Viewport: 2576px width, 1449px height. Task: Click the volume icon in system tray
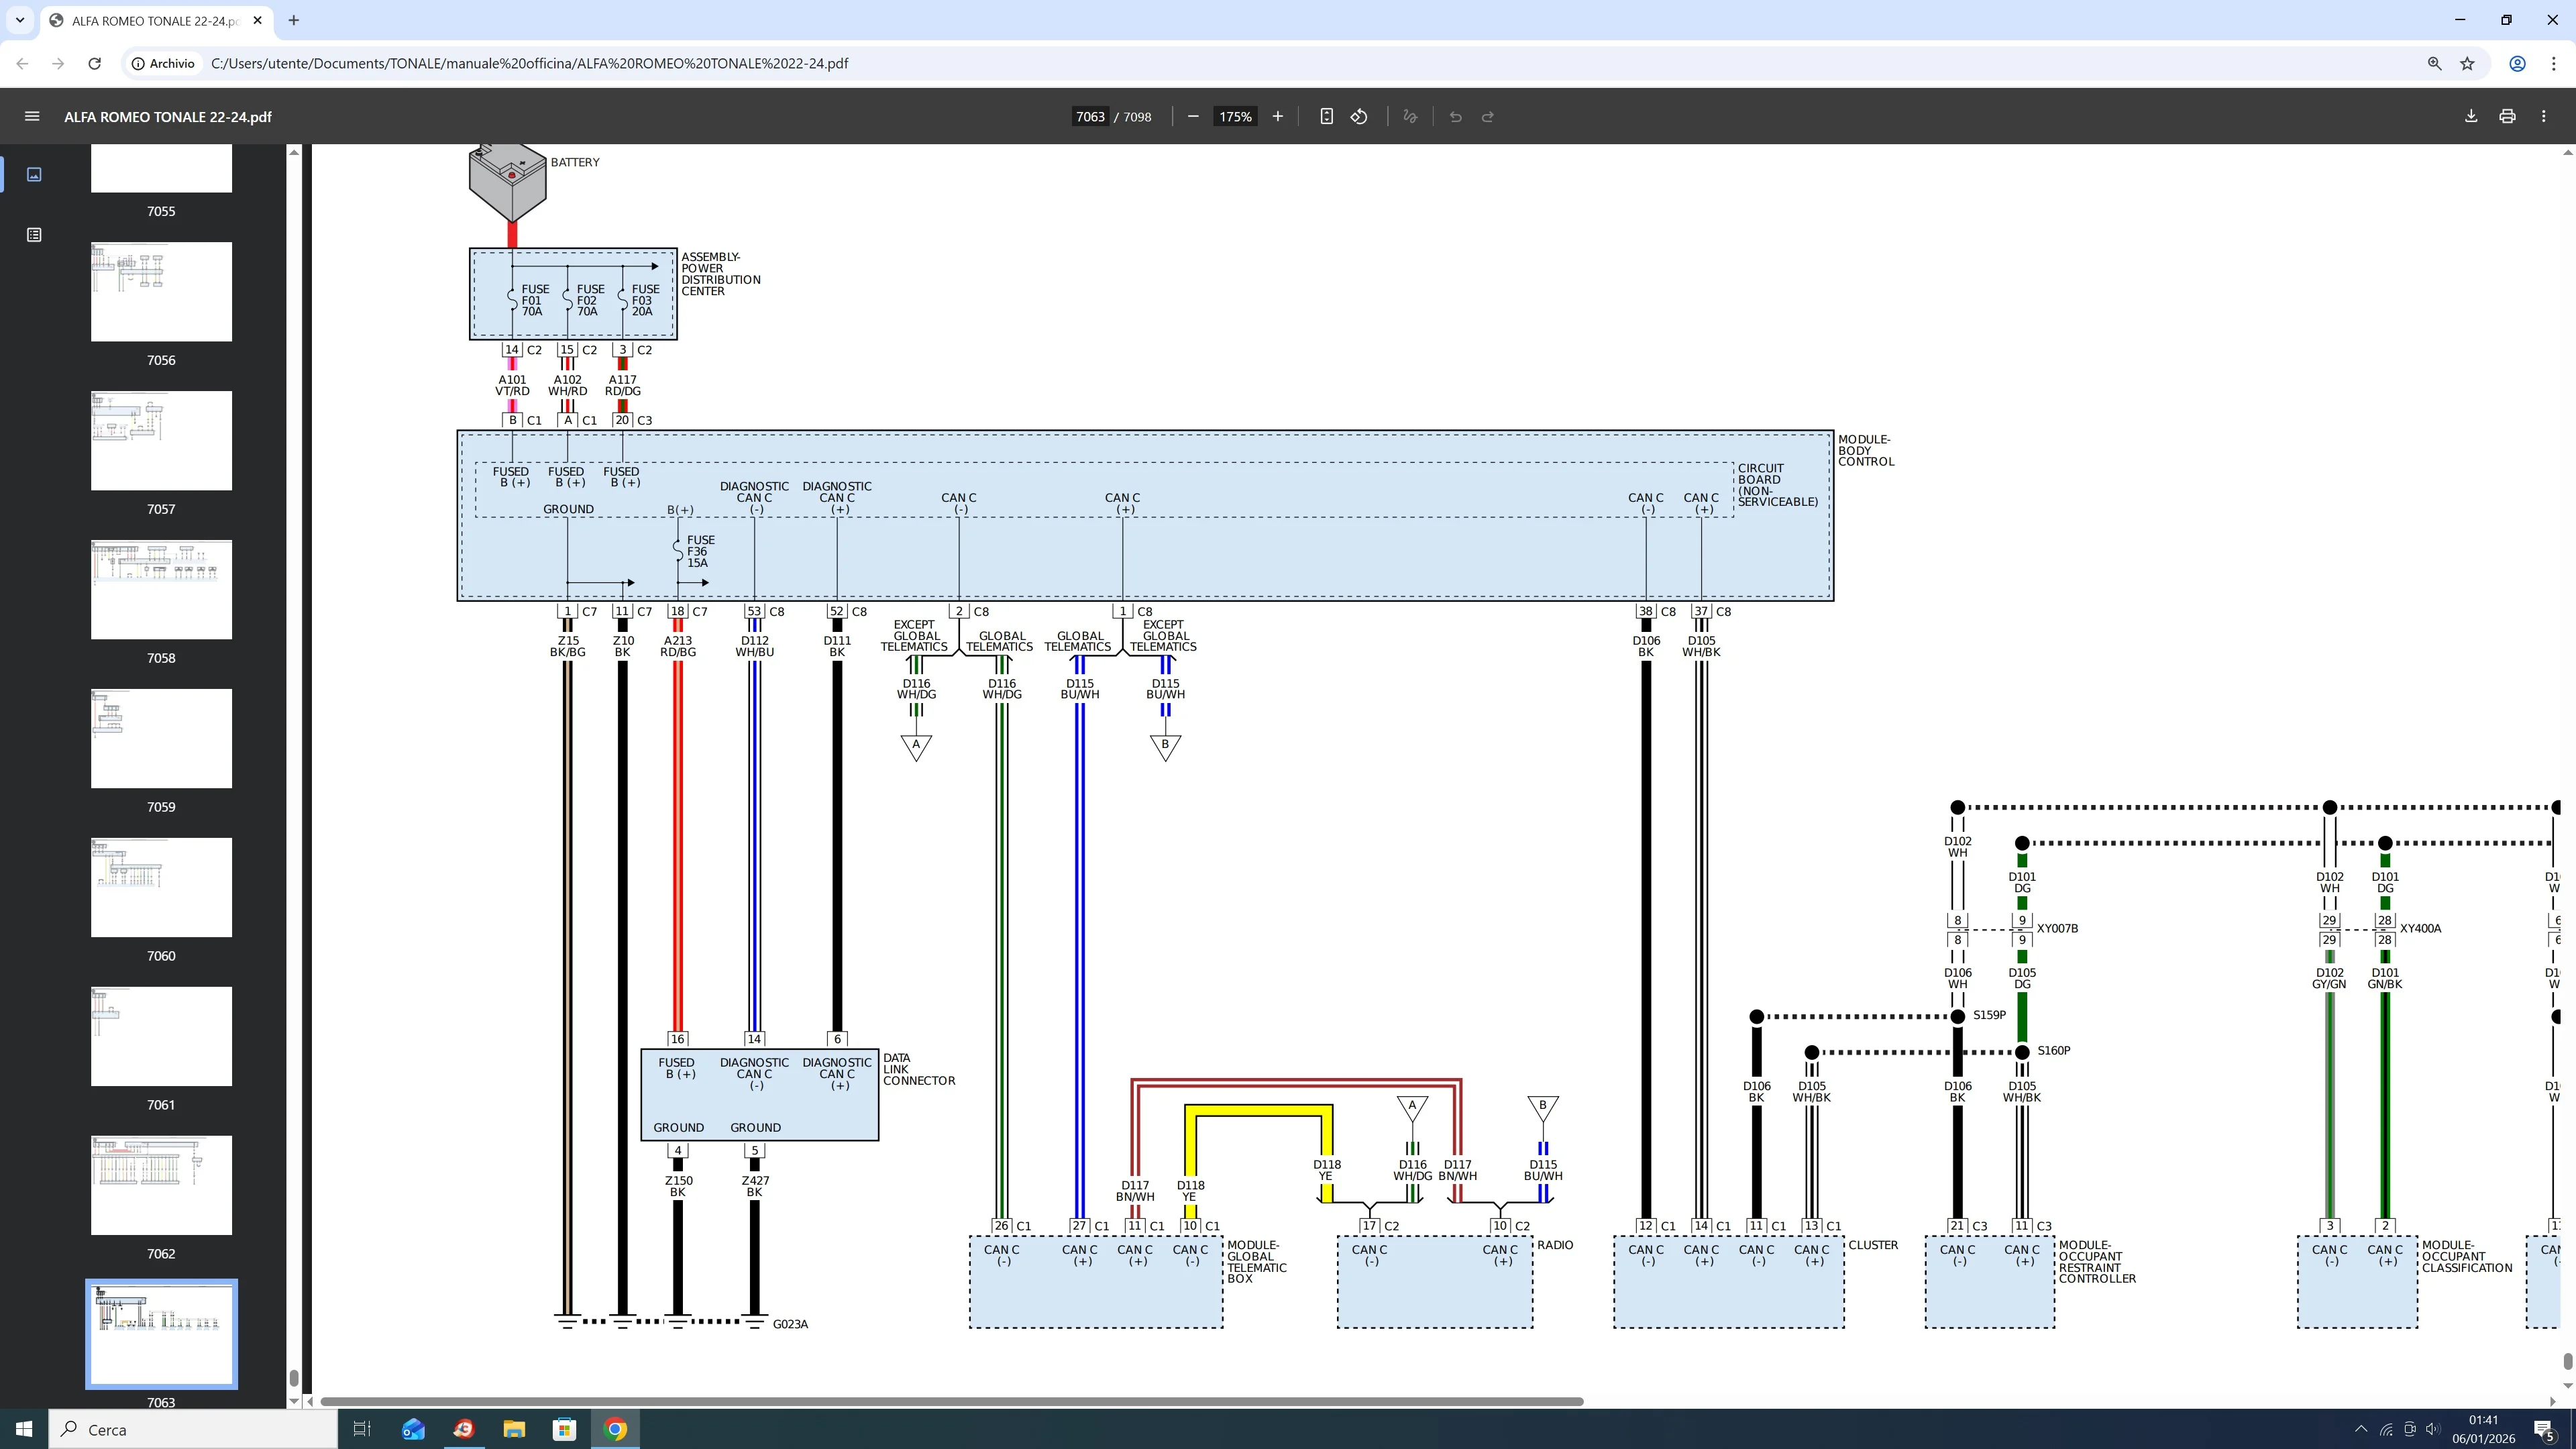click(x=2432, y=1429)
